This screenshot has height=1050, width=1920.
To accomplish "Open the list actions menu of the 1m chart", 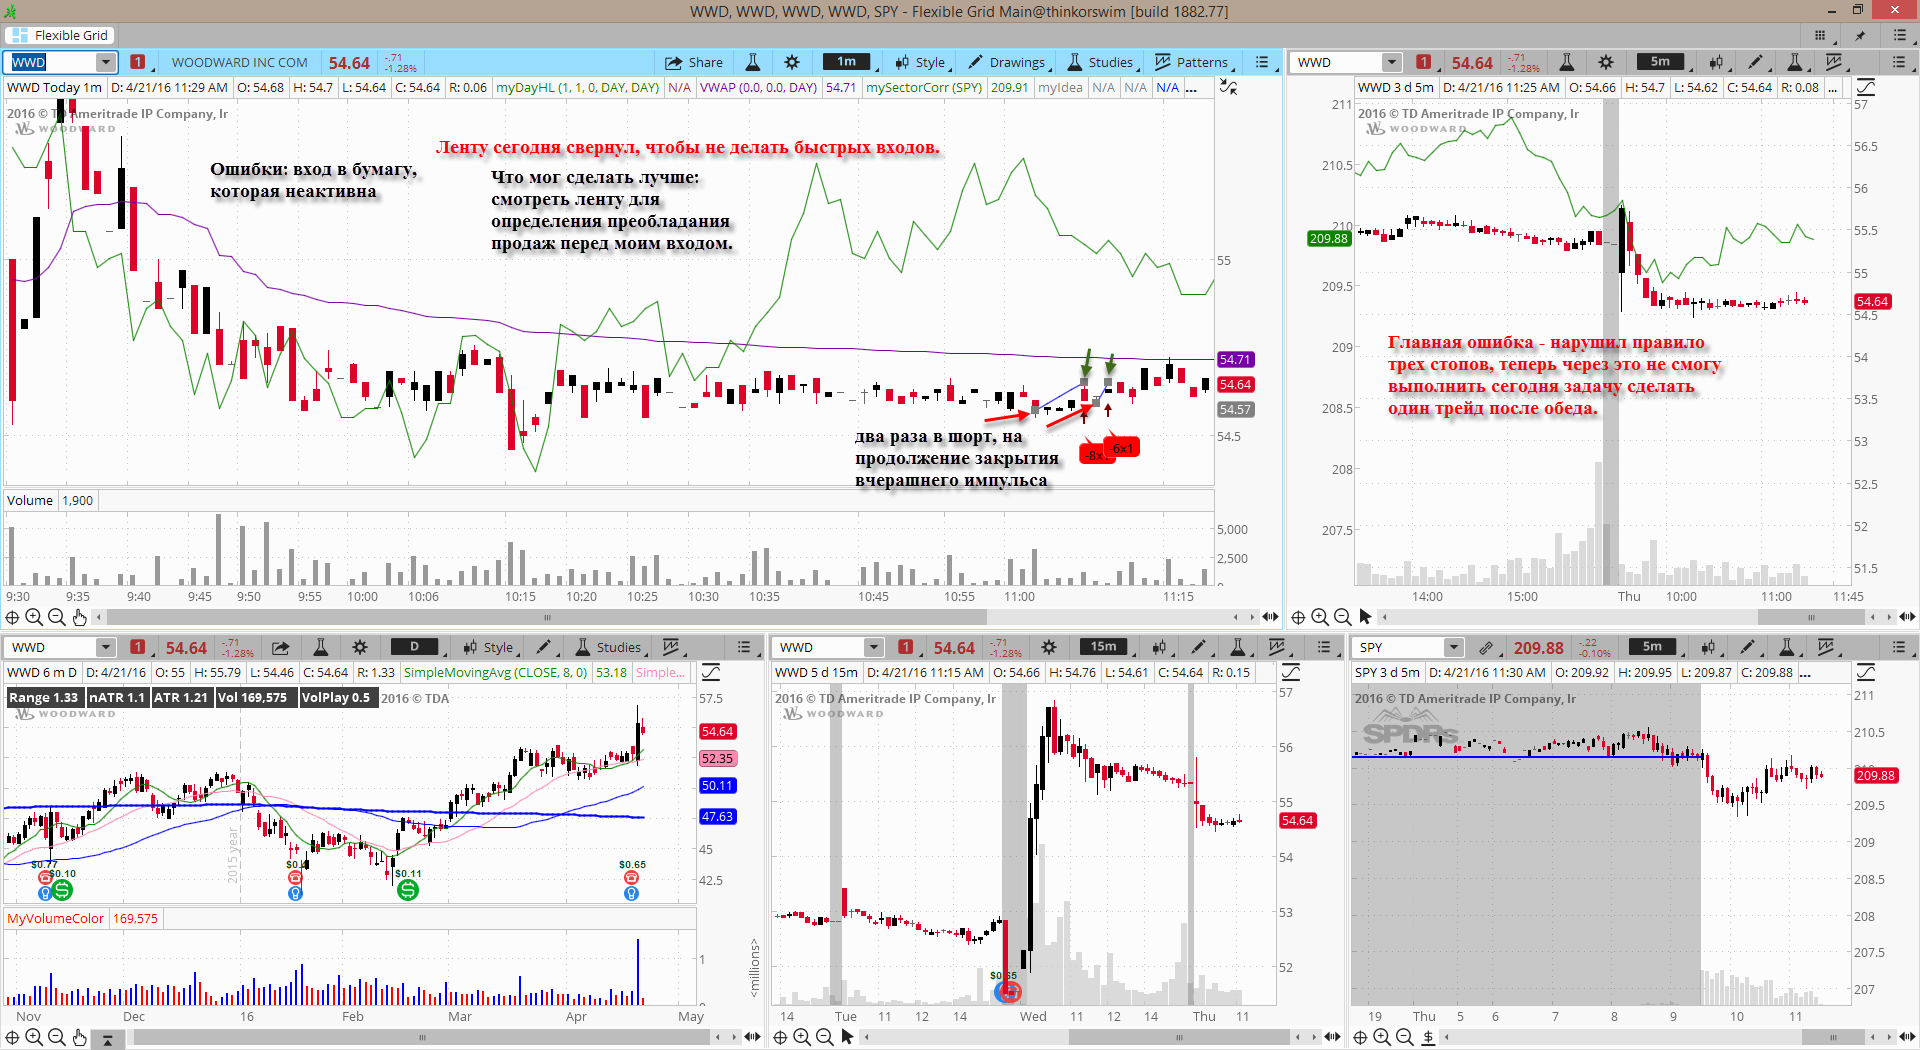I will pyautogui.click(x=1262, y=62).
